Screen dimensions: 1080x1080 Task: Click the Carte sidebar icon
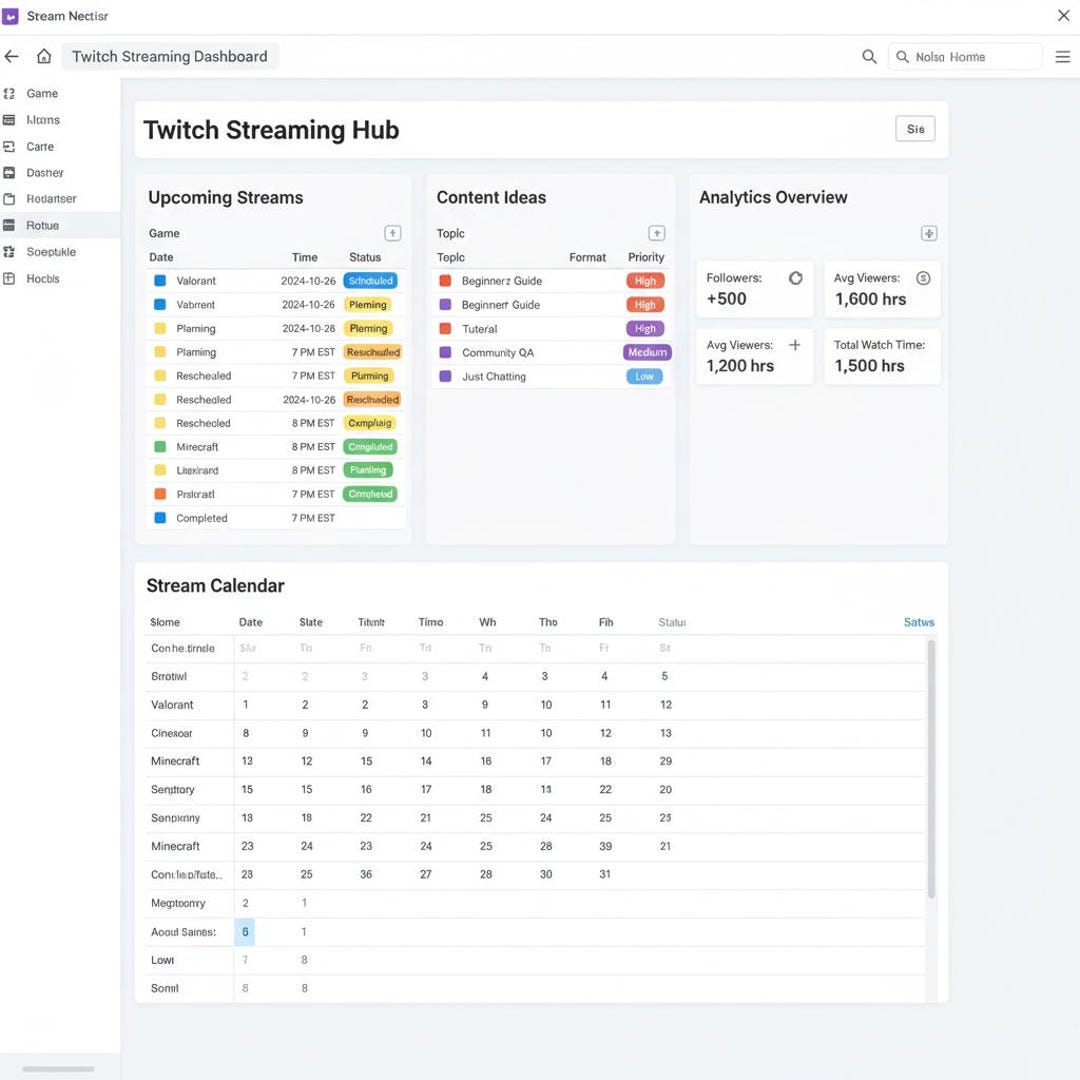(9, 147)
